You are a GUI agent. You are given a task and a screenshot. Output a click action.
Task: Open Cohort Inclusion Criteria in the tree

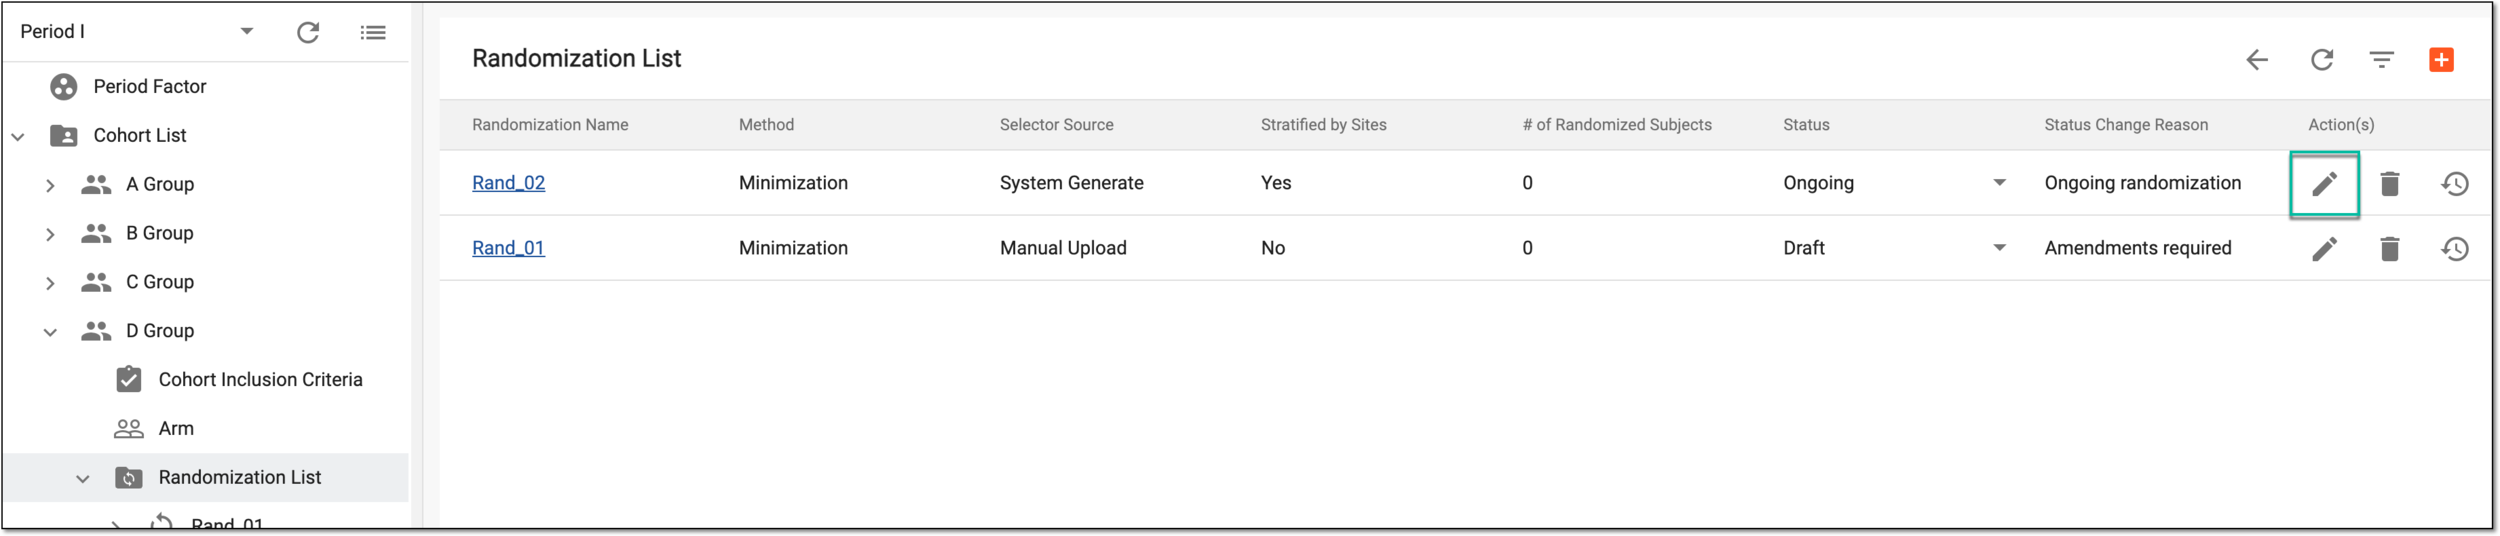pos(260,380)
